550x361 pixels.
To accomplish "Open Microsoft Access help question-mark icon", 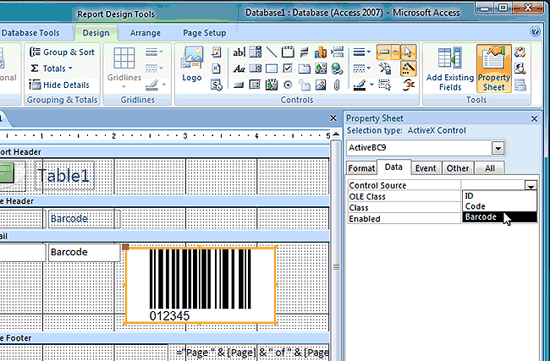I will [535, 32].
